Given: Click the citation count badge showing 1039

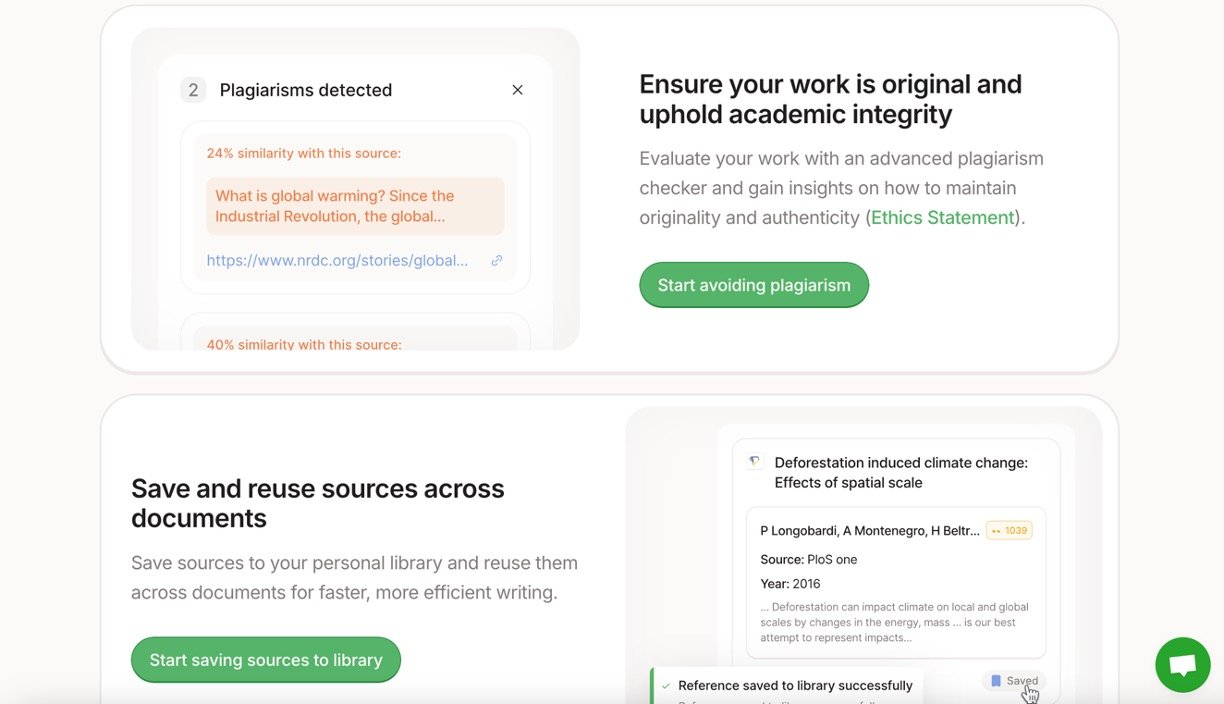Looking at the screenshot, I should pyautogui.click(x=1009, y=530).
